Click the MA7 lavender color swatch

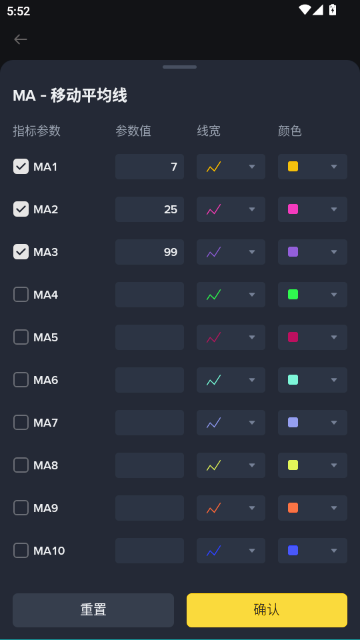point(293,422)
